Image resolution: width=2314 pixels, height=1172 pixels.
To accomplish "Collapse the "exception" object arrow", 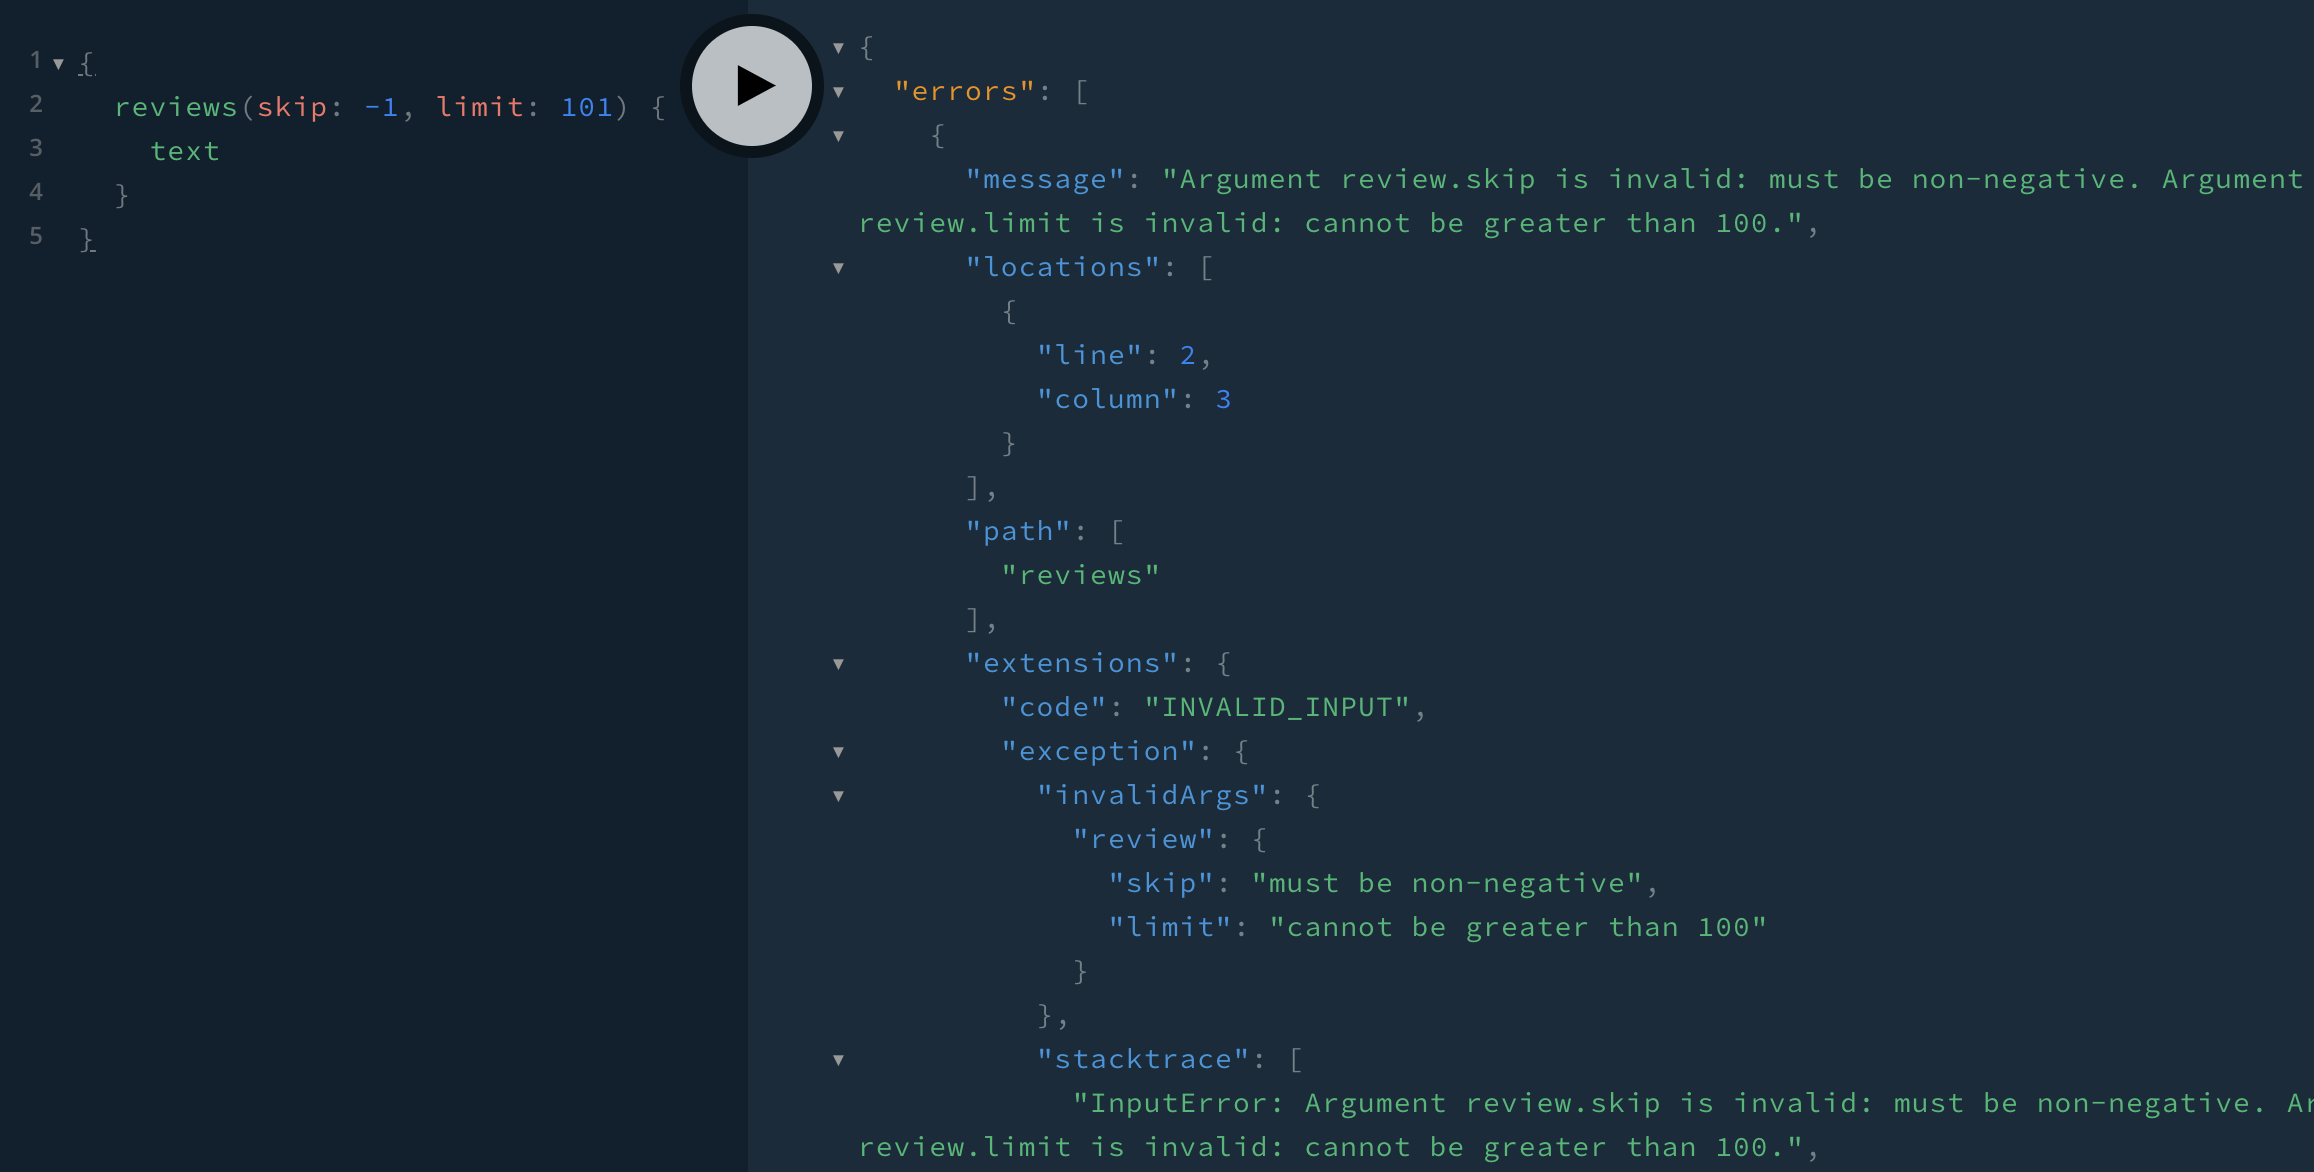I will point(839,752).
